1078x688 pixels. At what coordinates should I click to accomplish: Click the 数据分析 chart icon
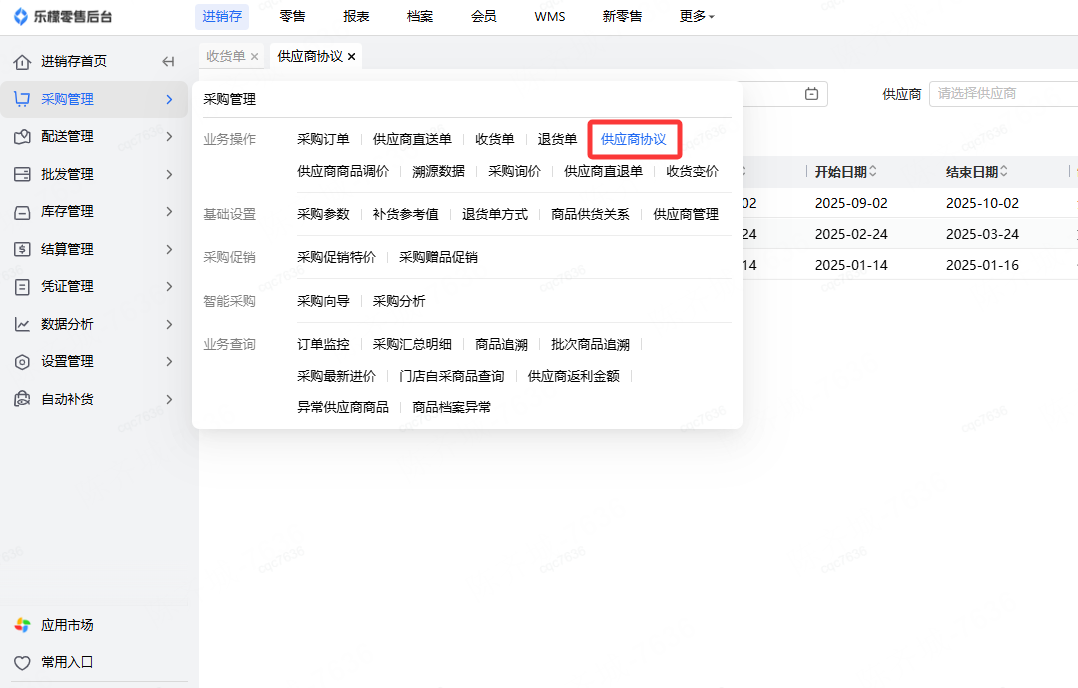click(x=22, y=324)
